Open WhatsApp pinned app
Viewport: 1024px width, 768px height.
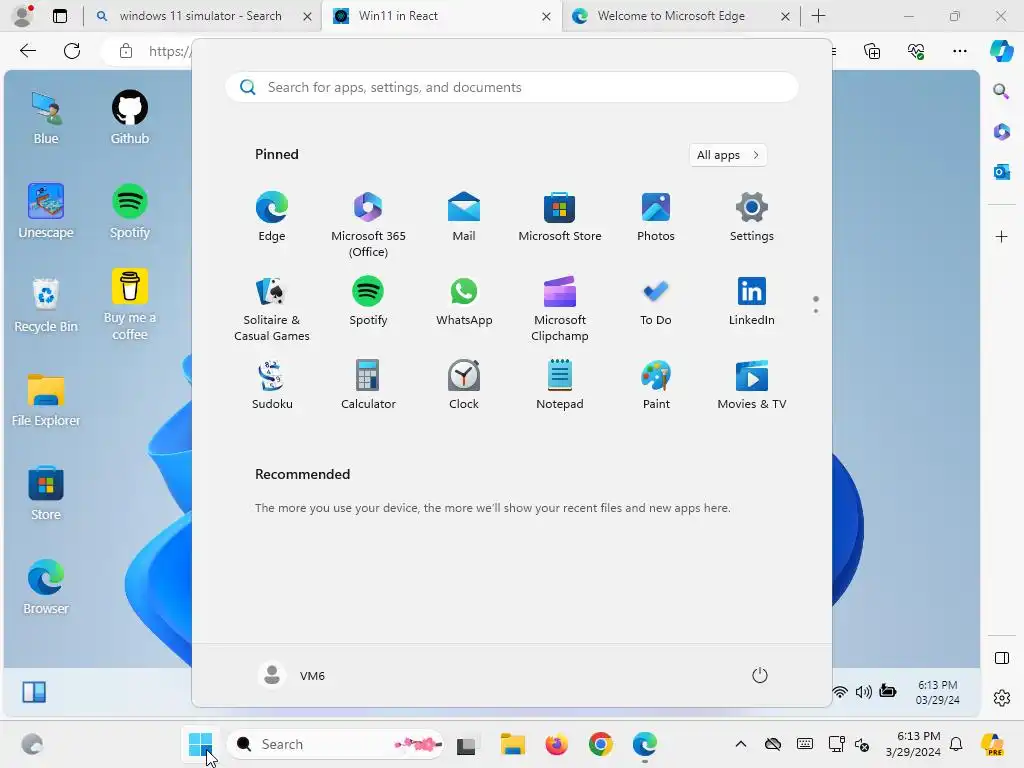464,302
